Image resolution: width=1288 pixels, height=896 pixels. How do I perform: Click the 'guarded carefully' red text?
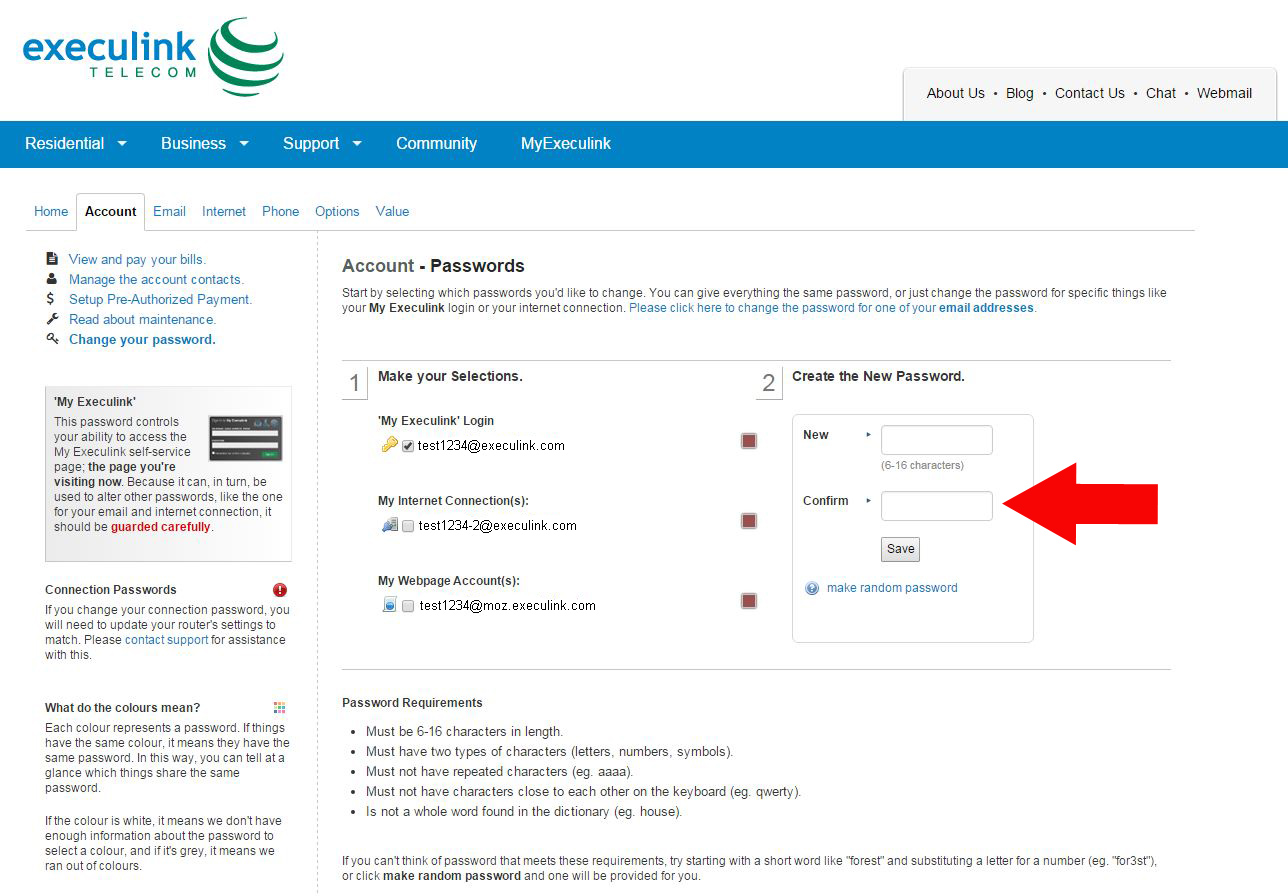point(160,527)
